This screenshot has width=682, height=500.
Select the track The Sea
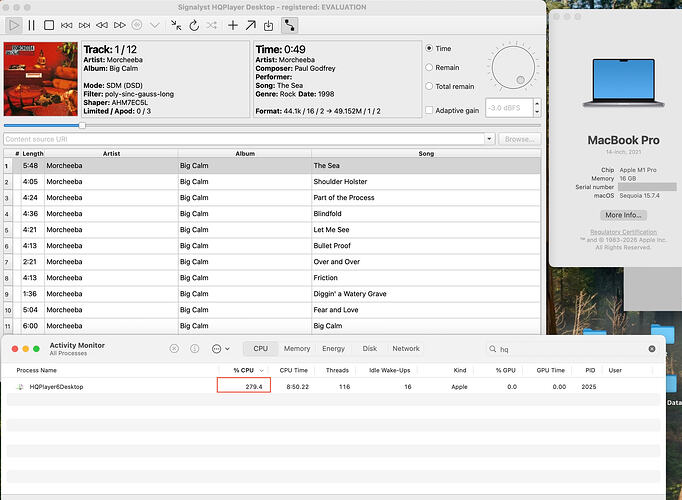[272, 166]
